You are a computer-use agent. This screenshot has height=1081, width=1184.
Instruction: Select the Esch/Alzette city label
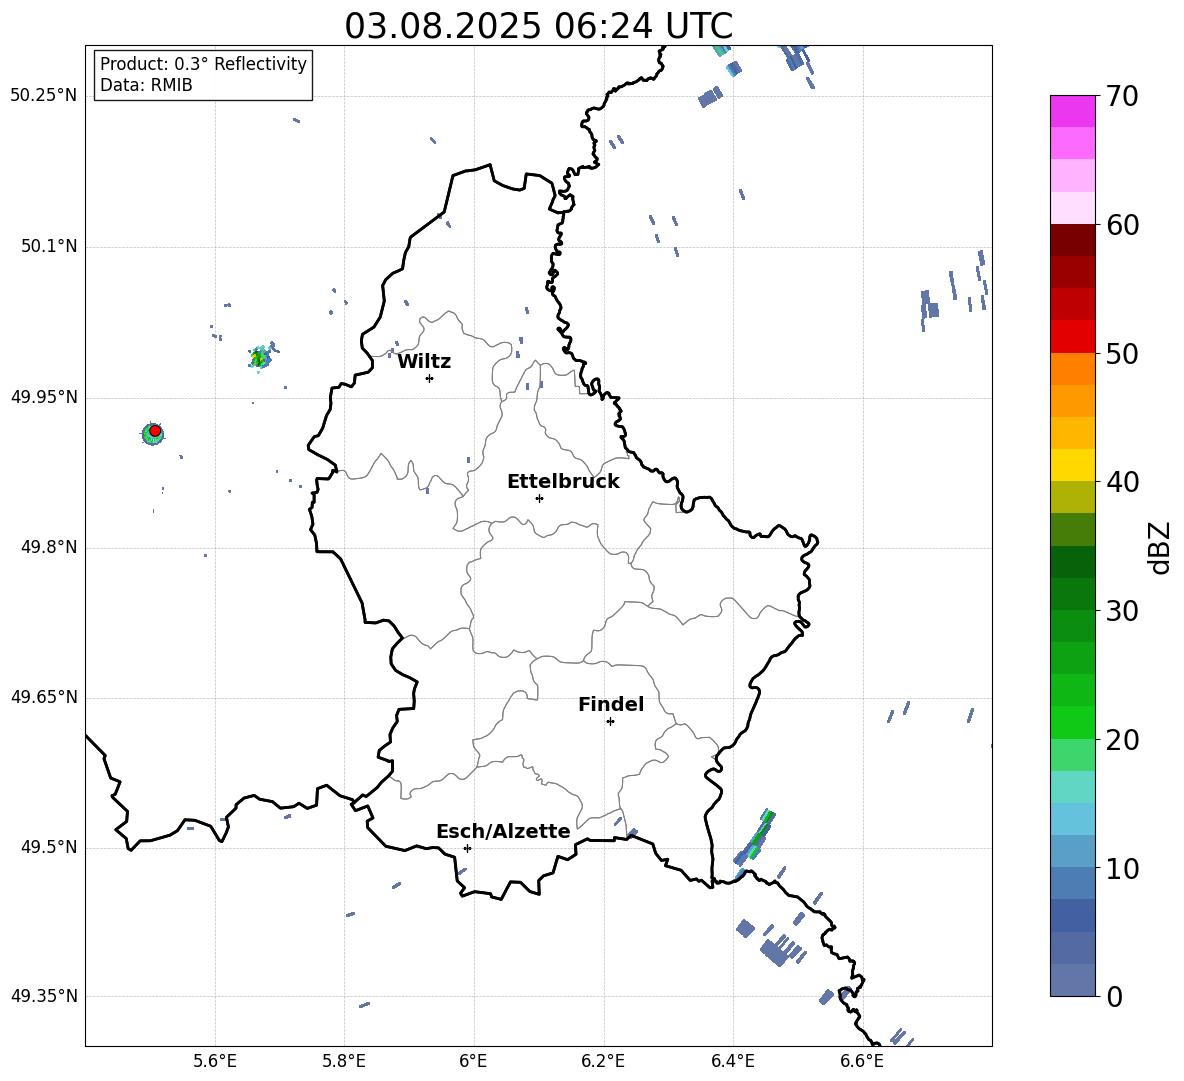(503, 831)
